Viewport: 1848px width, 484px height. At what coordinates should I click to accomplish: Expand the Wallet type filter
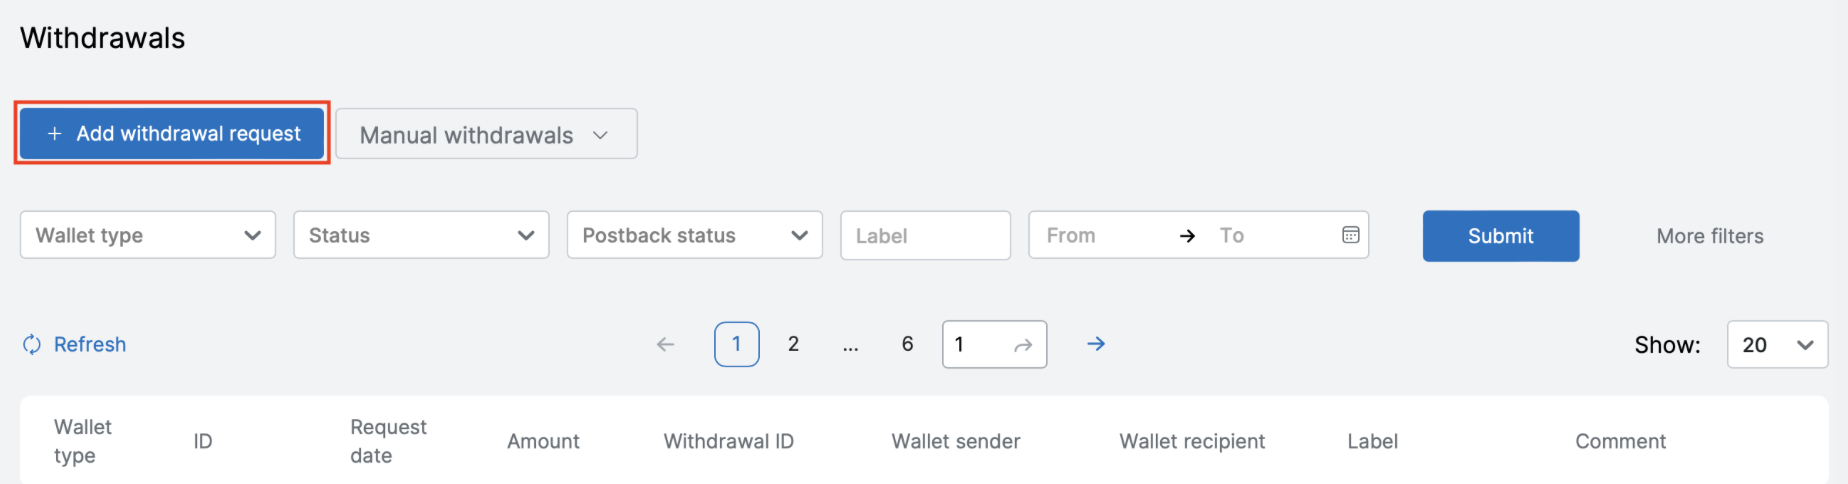coord(148,236)
